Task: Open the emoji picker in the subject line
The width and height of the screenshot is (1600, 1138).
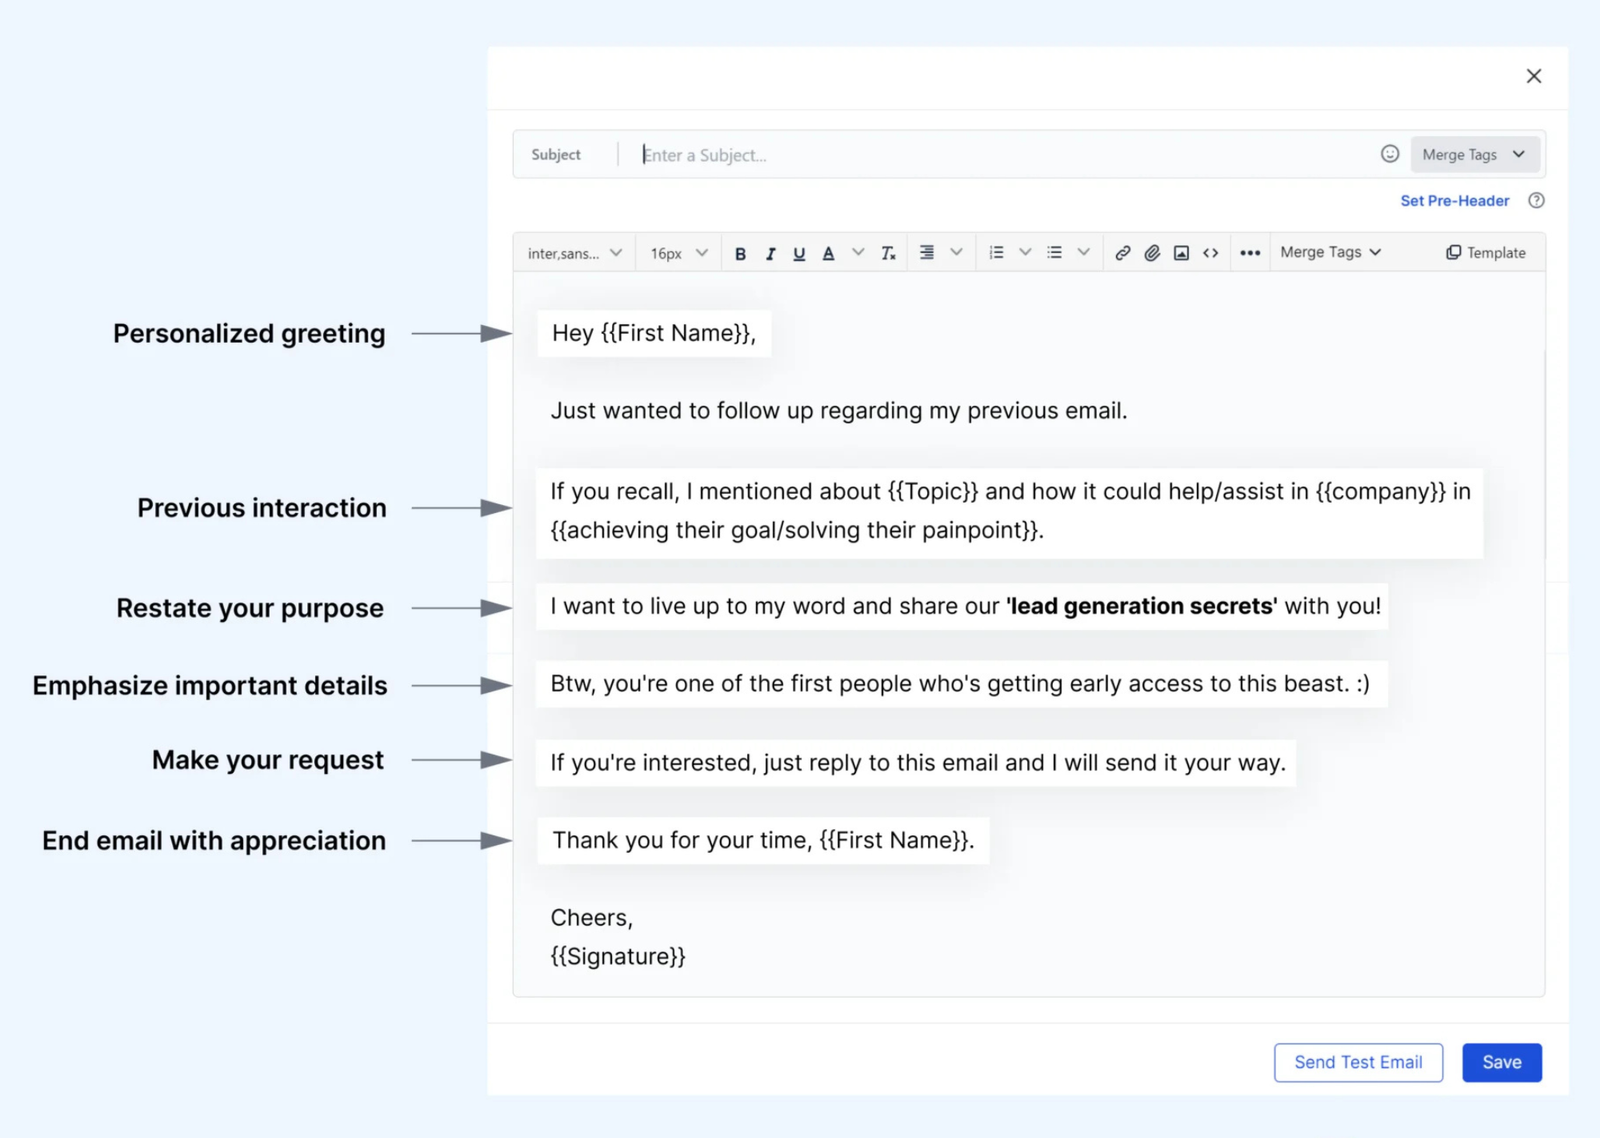Action: click(1390, 154)
